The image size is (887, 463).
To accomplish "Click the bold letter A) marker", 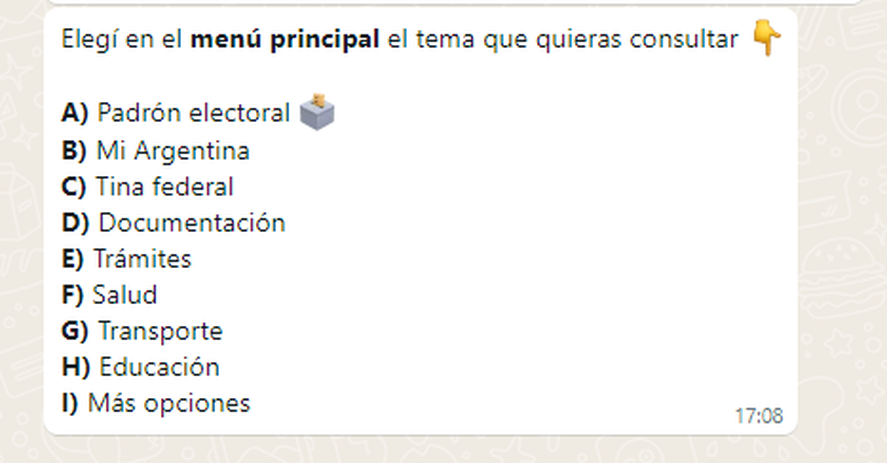I will pyautogui.click(x=75, y=113).
